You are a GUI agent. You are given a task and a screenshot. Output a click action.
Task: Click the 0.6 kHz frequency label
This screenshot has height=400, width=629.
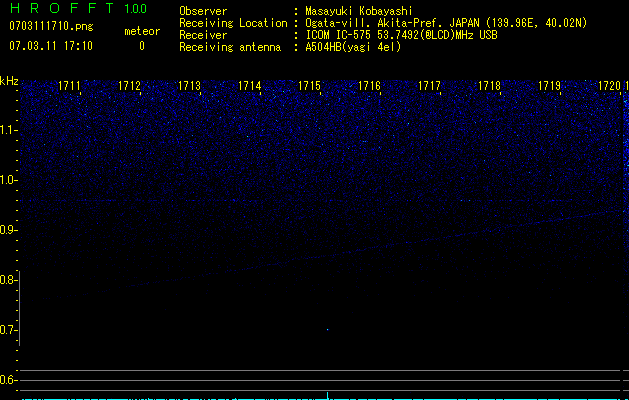9,380
